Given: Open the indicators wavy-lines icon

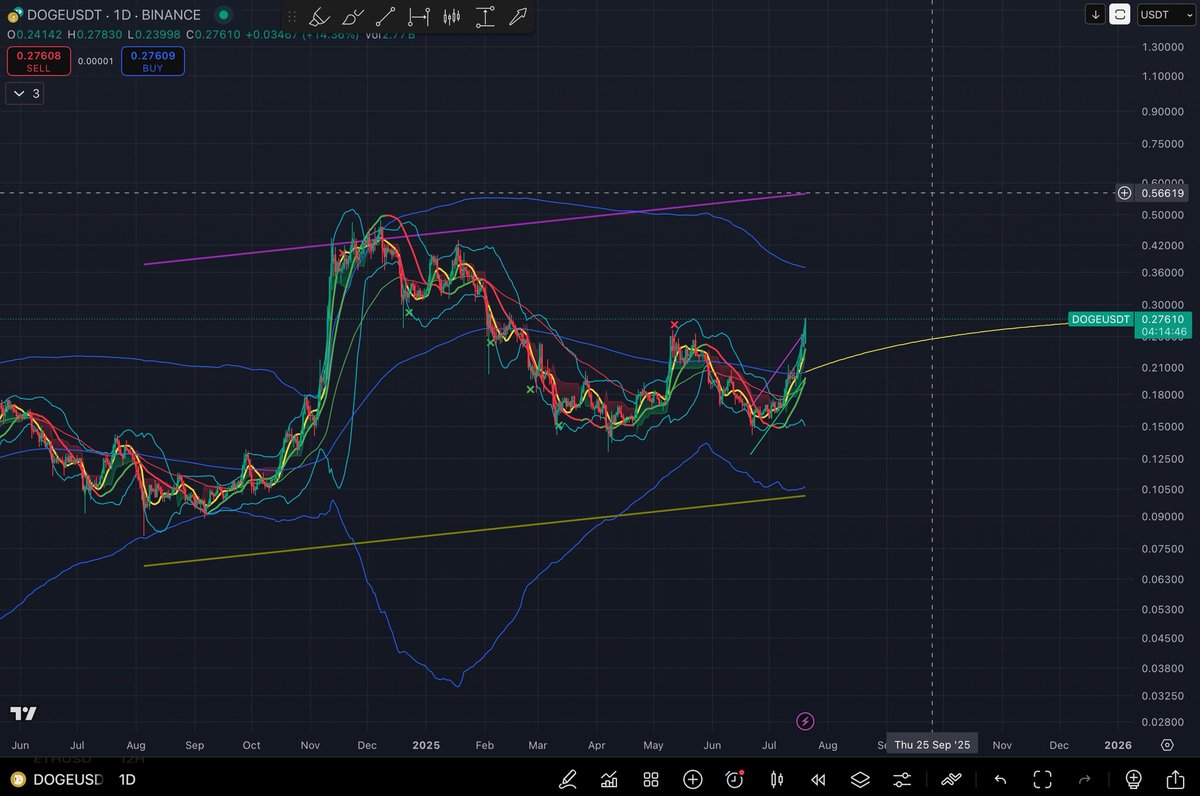Looking at the screenshot, I should pyautogui.click(x=951, y=779).
